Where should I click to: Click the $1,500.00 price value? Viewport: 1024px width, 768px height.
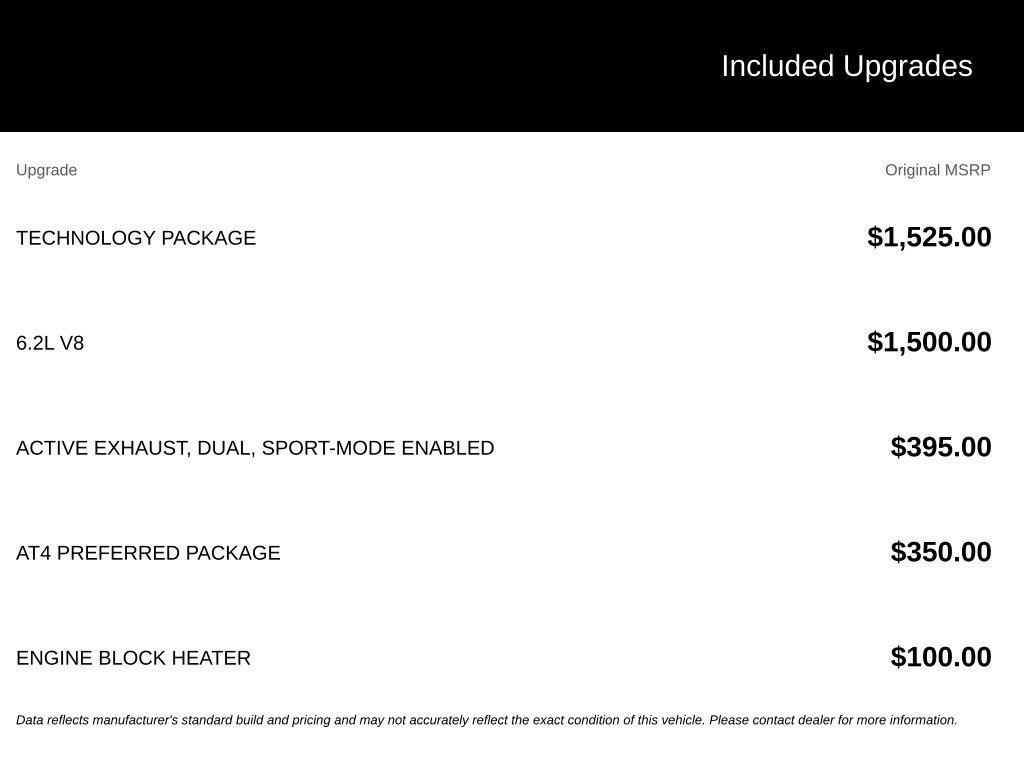click(929, 342)
